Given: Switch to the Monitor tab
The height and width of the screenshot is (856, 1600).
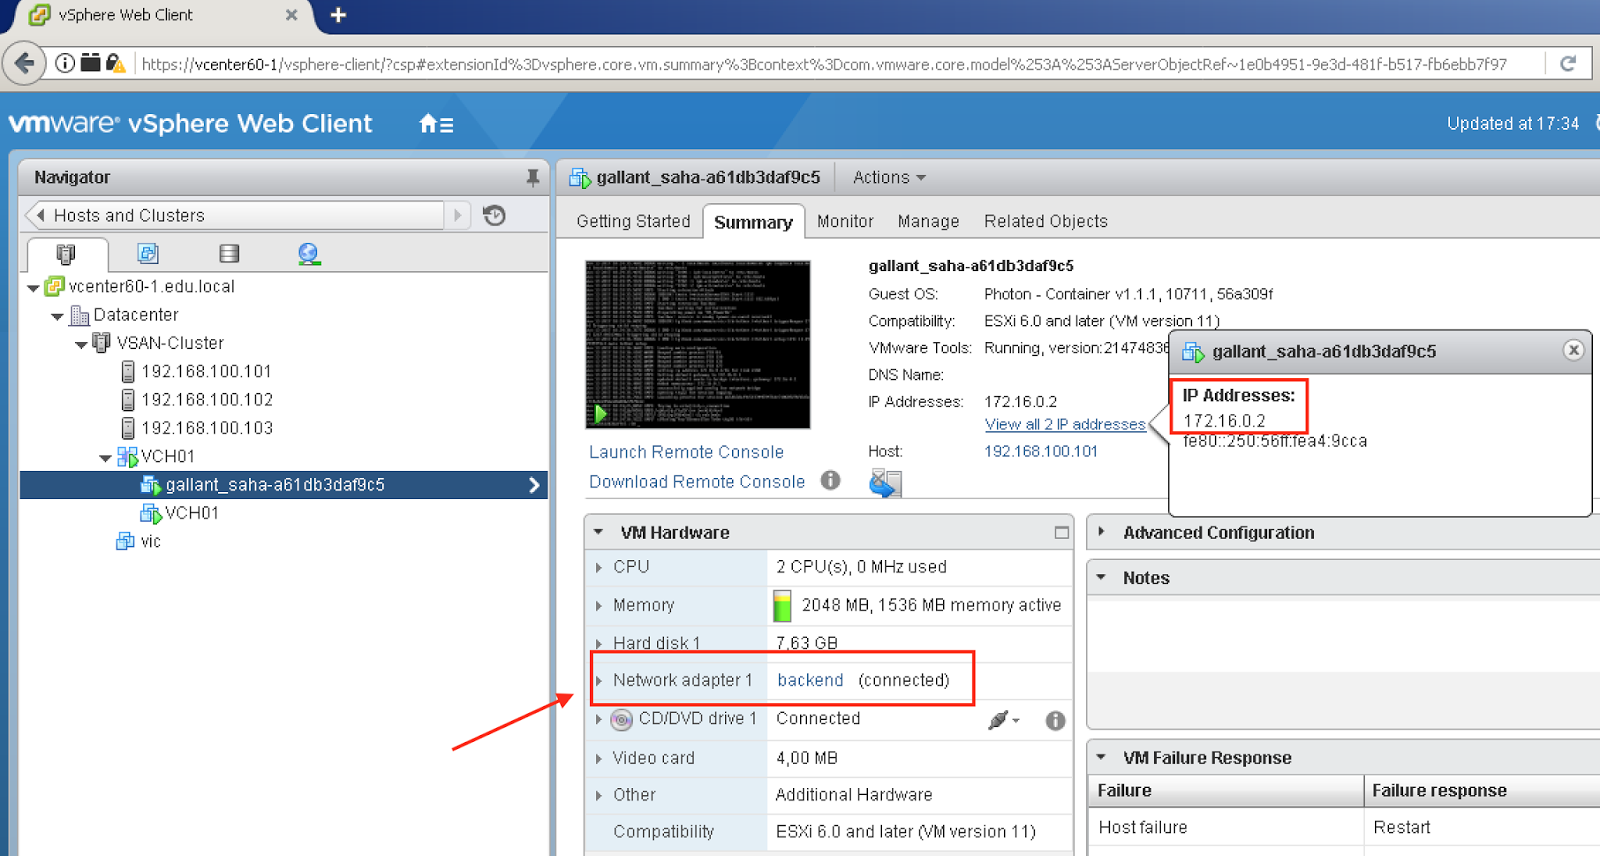Looking at the screenshot, I should point(845,221).
